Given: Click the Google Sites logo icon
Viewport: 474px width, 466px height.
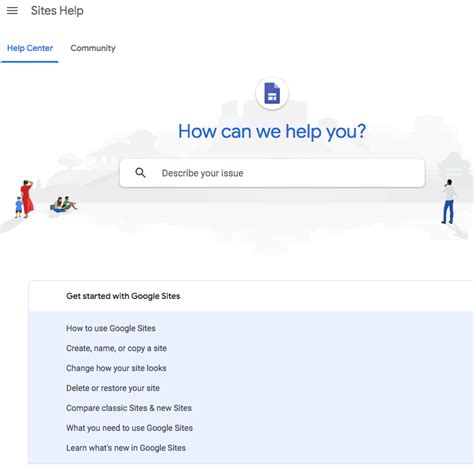Looking at the screenshot, I should (x=272, y=93).
